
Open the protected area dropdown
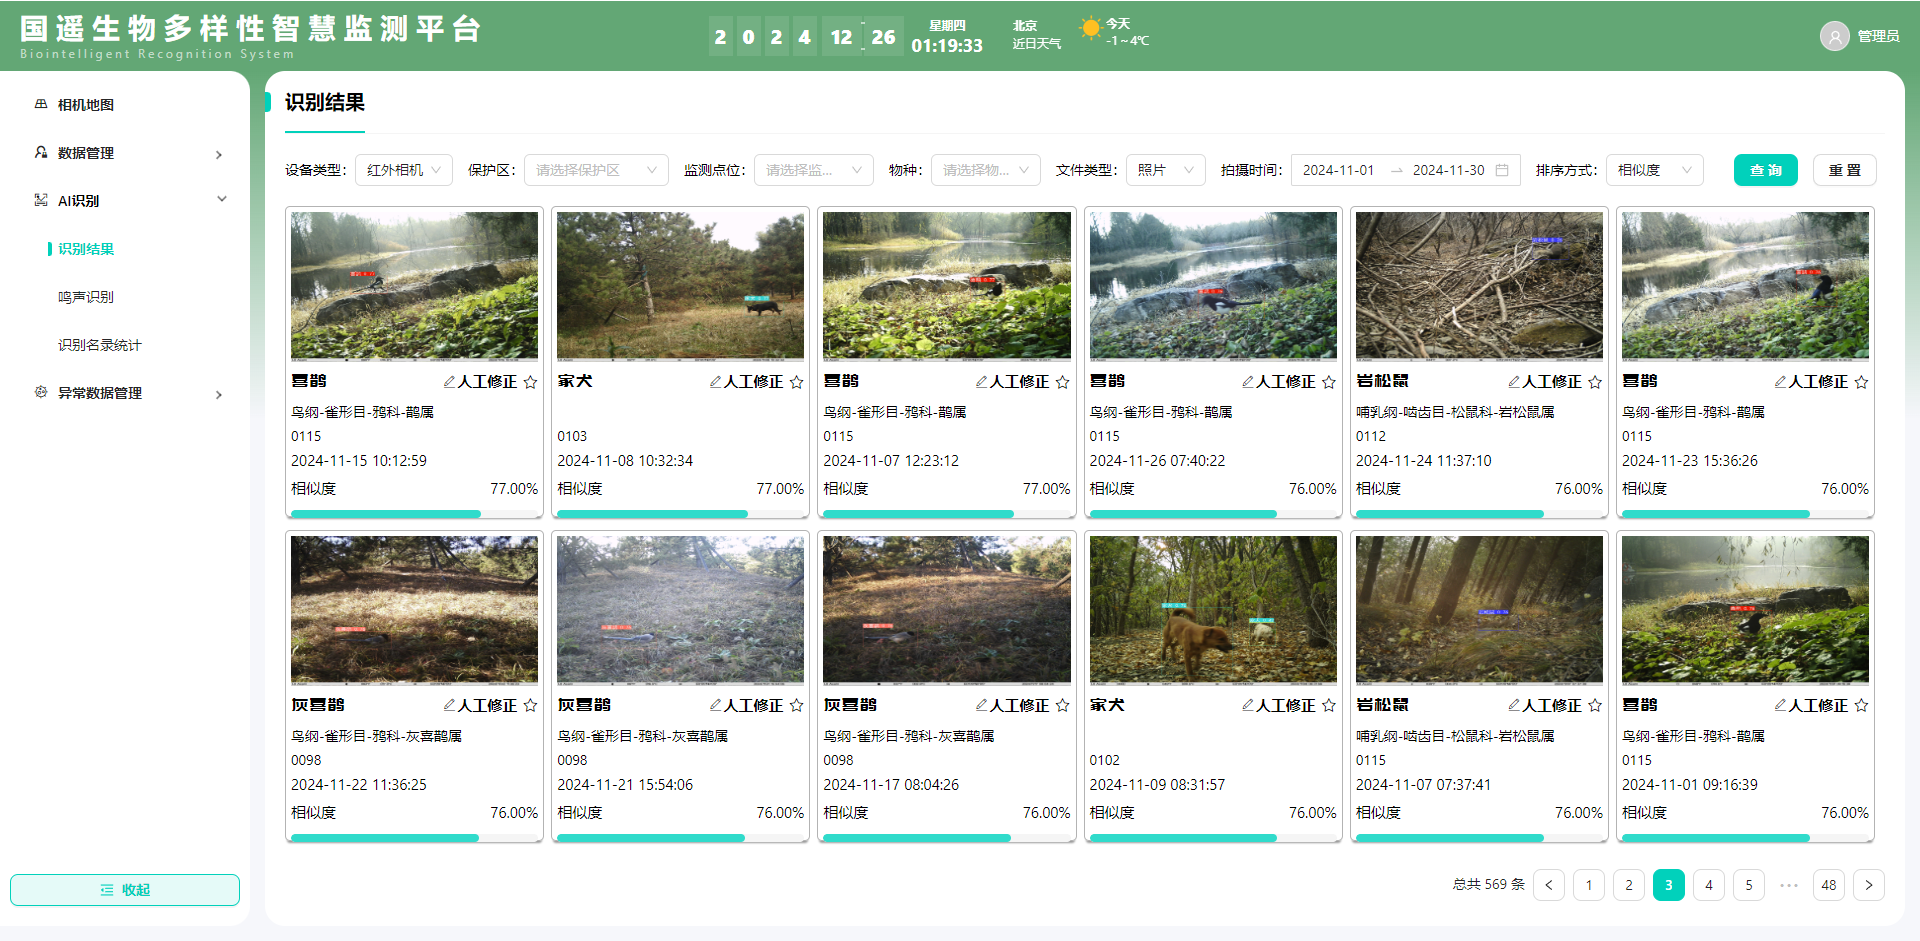(596, 170)
